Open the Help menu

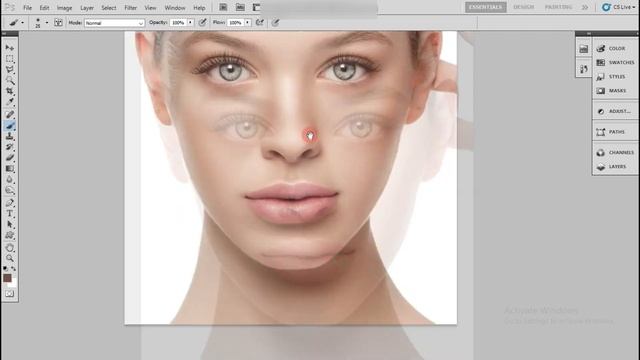click(x=199, y=8)
